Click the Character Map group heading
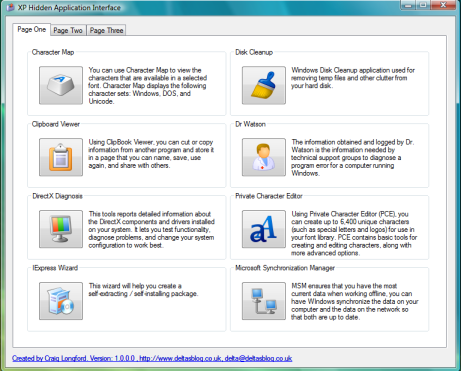461x371 pixels. click(x=53, y=52)
